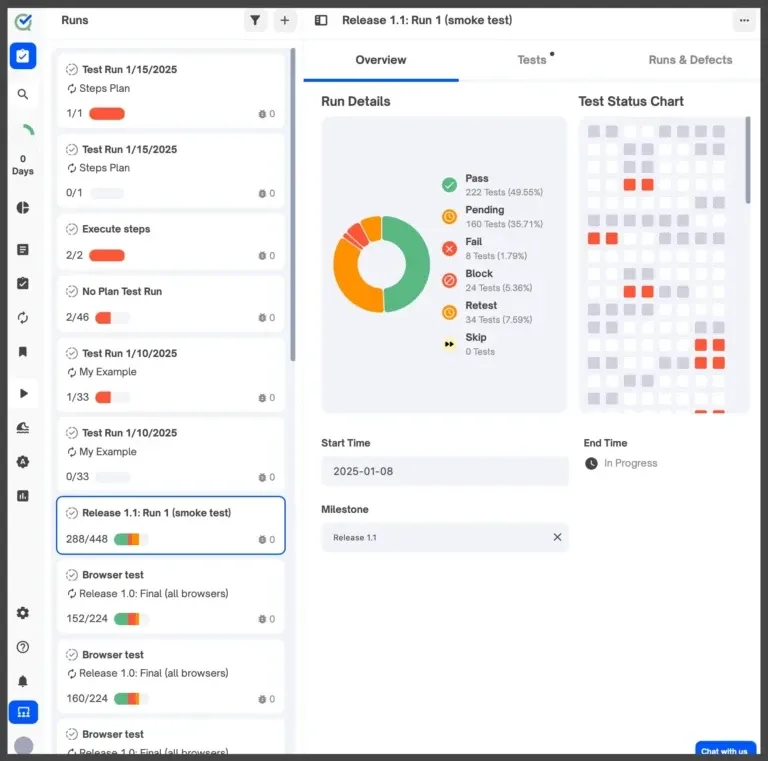The width and height of the screenshot is (768, 761).
Task: Click My Example plan link under 1/33 run
Action: pyautogui.click(x=108, y=372)
